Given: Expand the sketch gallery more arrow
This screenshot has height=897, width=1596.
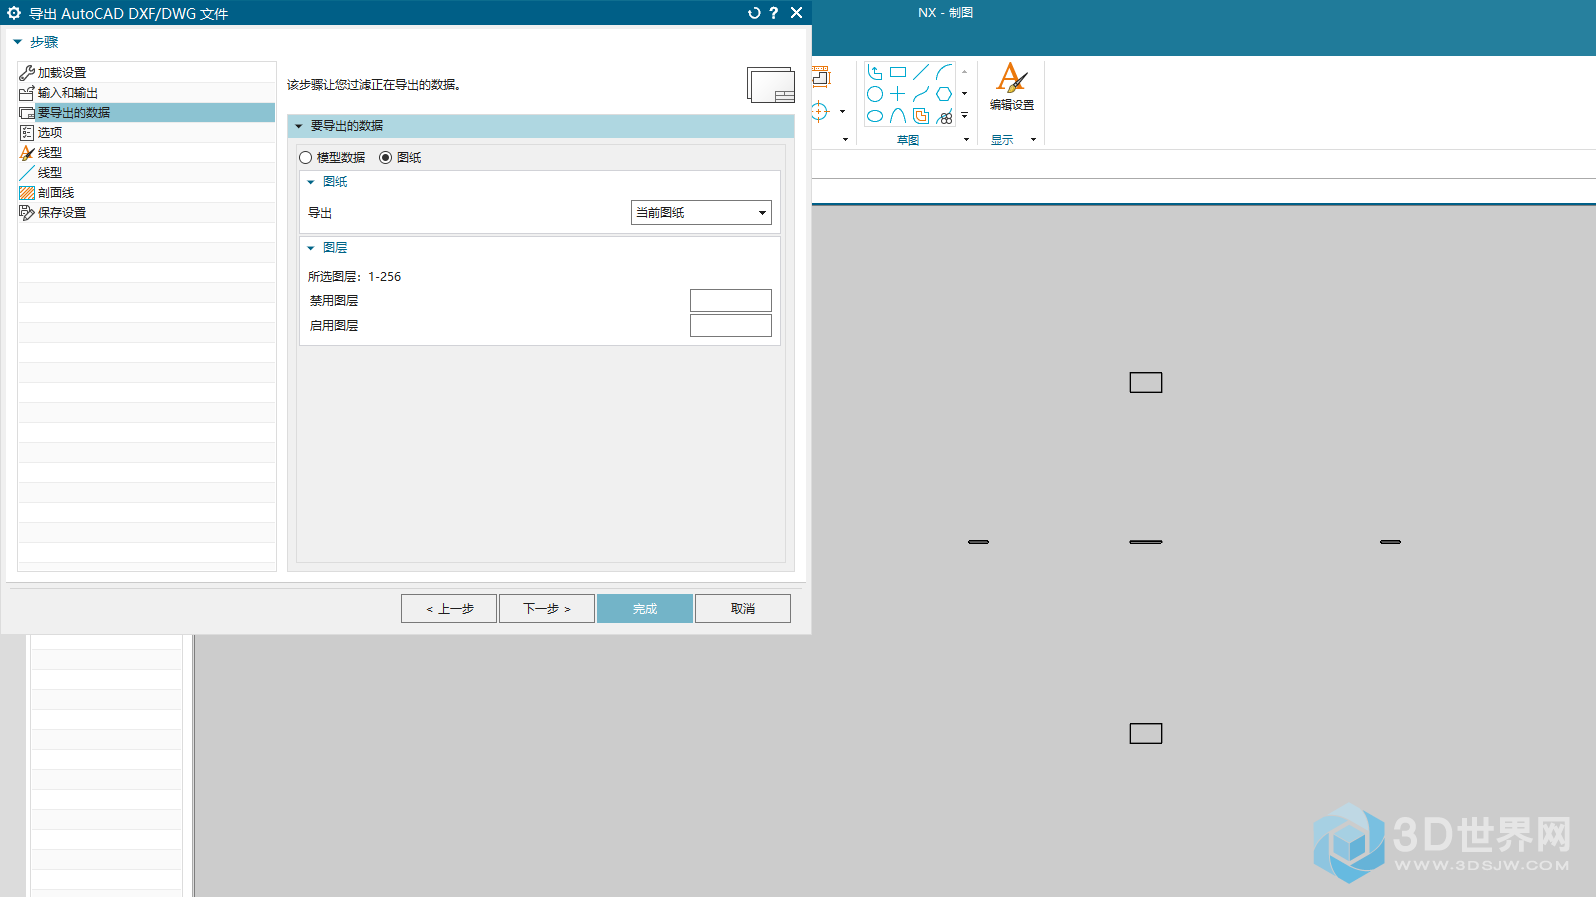Looking at the screenshot, I should (964, 116).
